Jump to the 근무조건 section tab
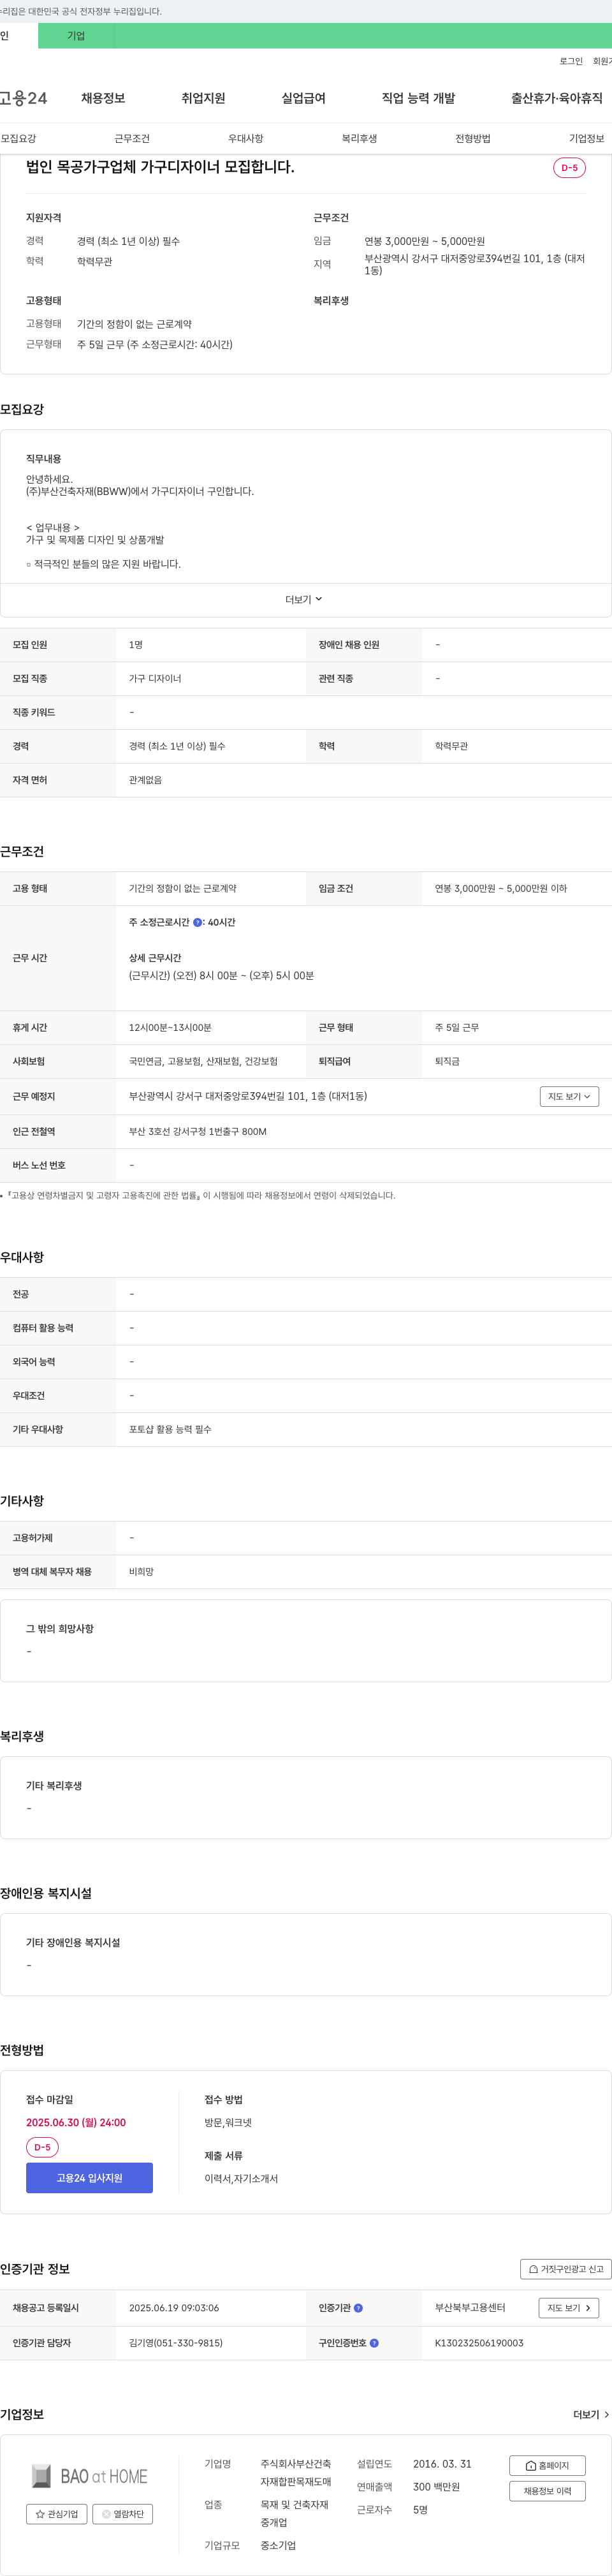This screenshot has width=612, height=2576. pyautogui.click(x=132, y=139)
